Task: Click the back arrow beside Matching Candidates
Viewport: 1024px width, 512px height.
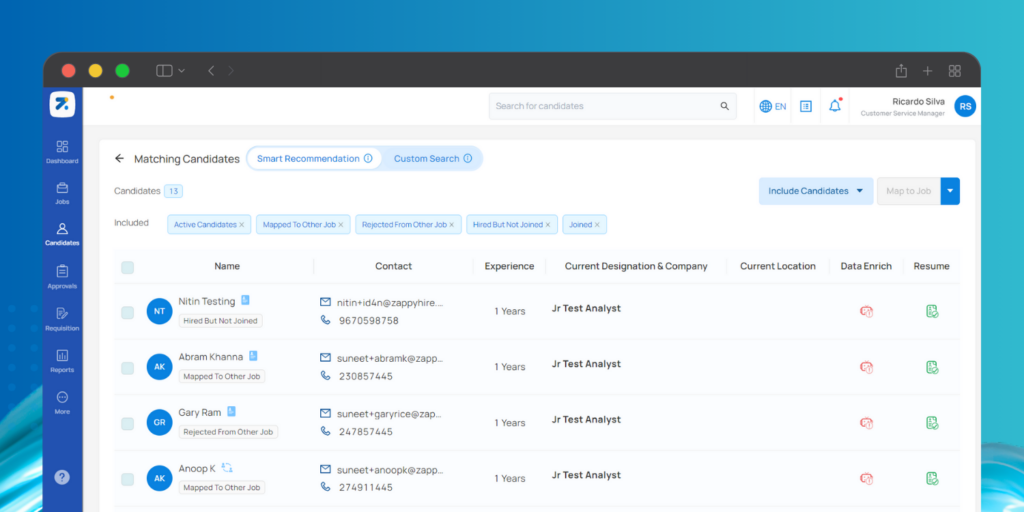Action: [120, 159]
